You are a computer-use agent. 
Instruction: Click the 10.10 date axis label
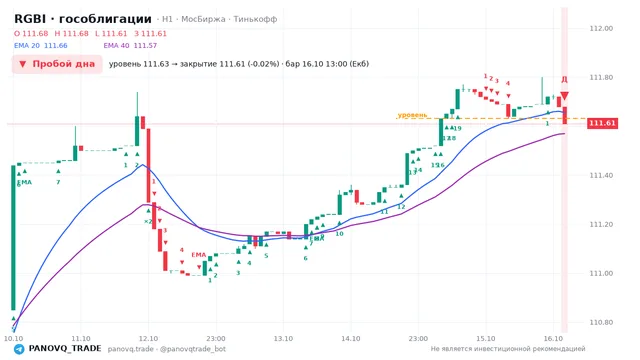point(13,338)
